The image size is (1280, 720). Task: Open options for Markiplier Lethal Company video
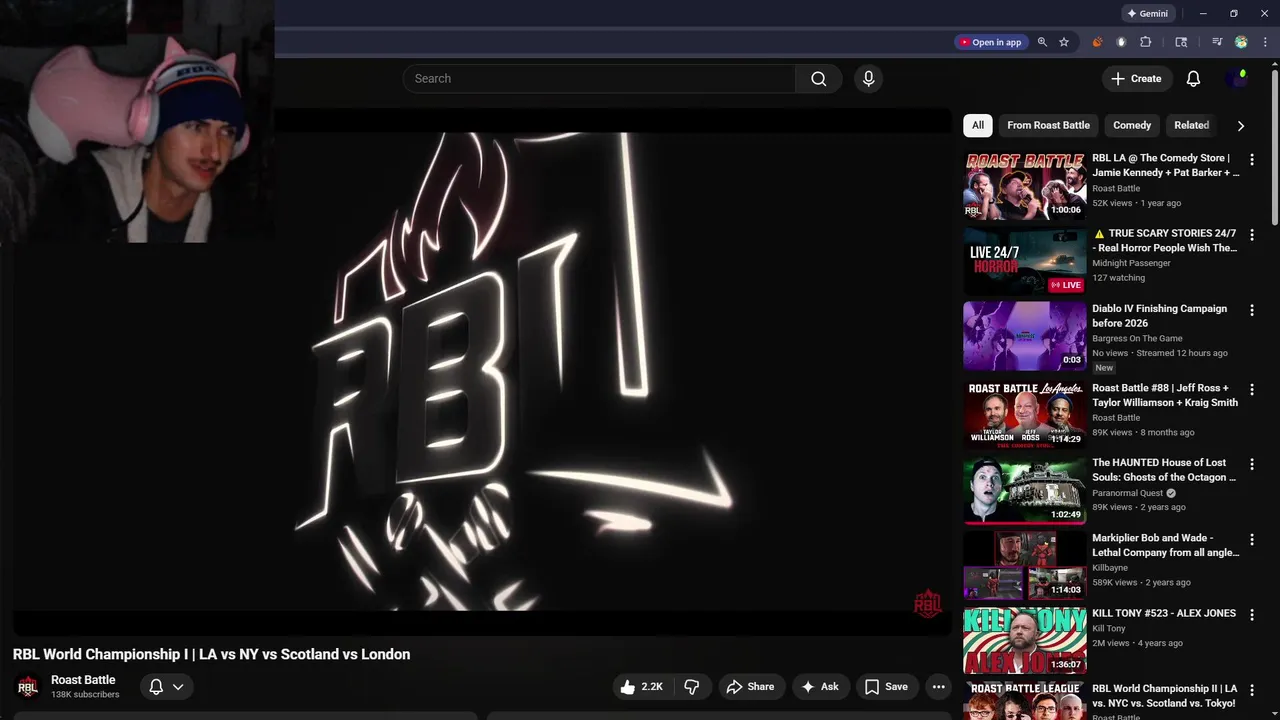pyautogui.click(x=1251, y=539)
